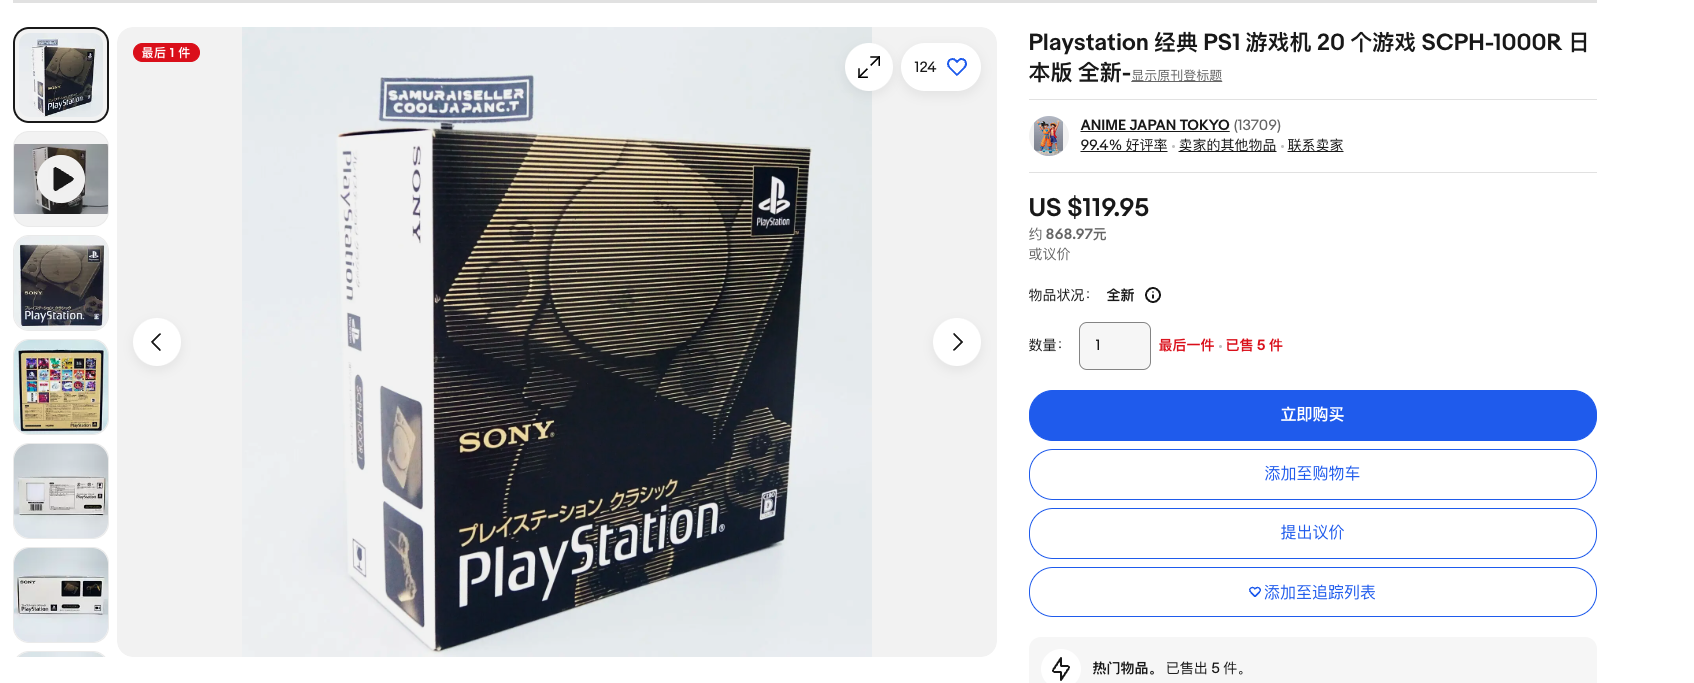Screen dimensions: 1694x683
Task: Open the item condition info icon
Action: point(1153,295)
